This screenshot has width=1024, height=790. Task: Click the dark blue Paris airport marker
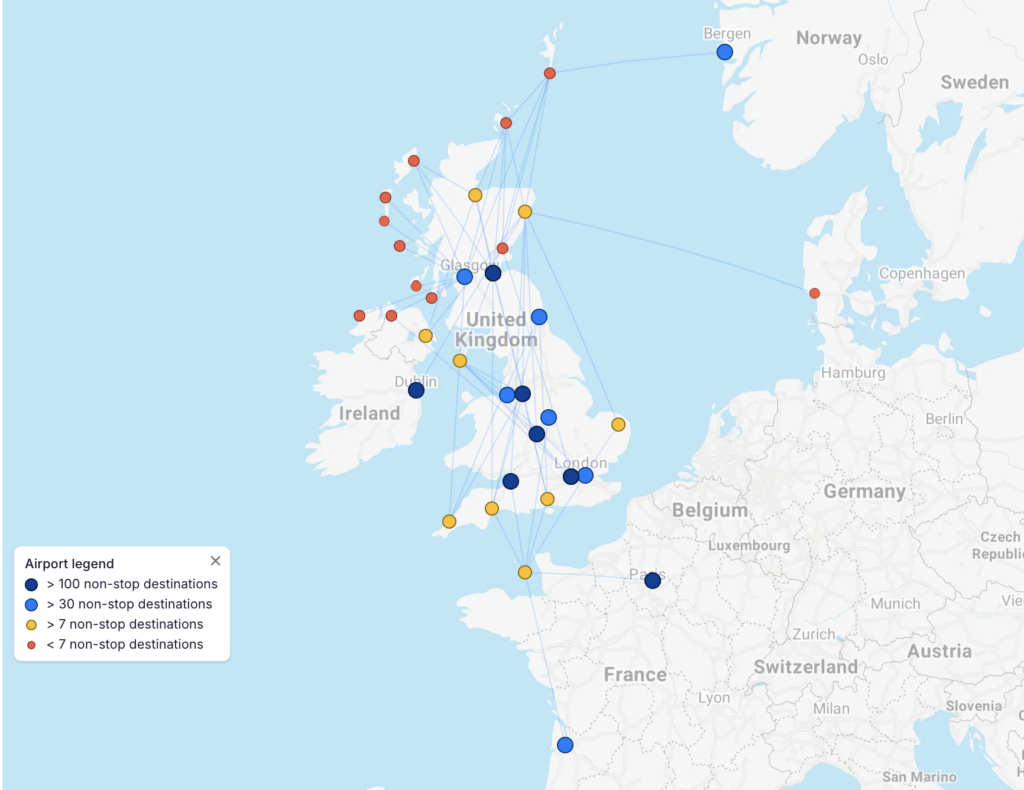point(652,580)
